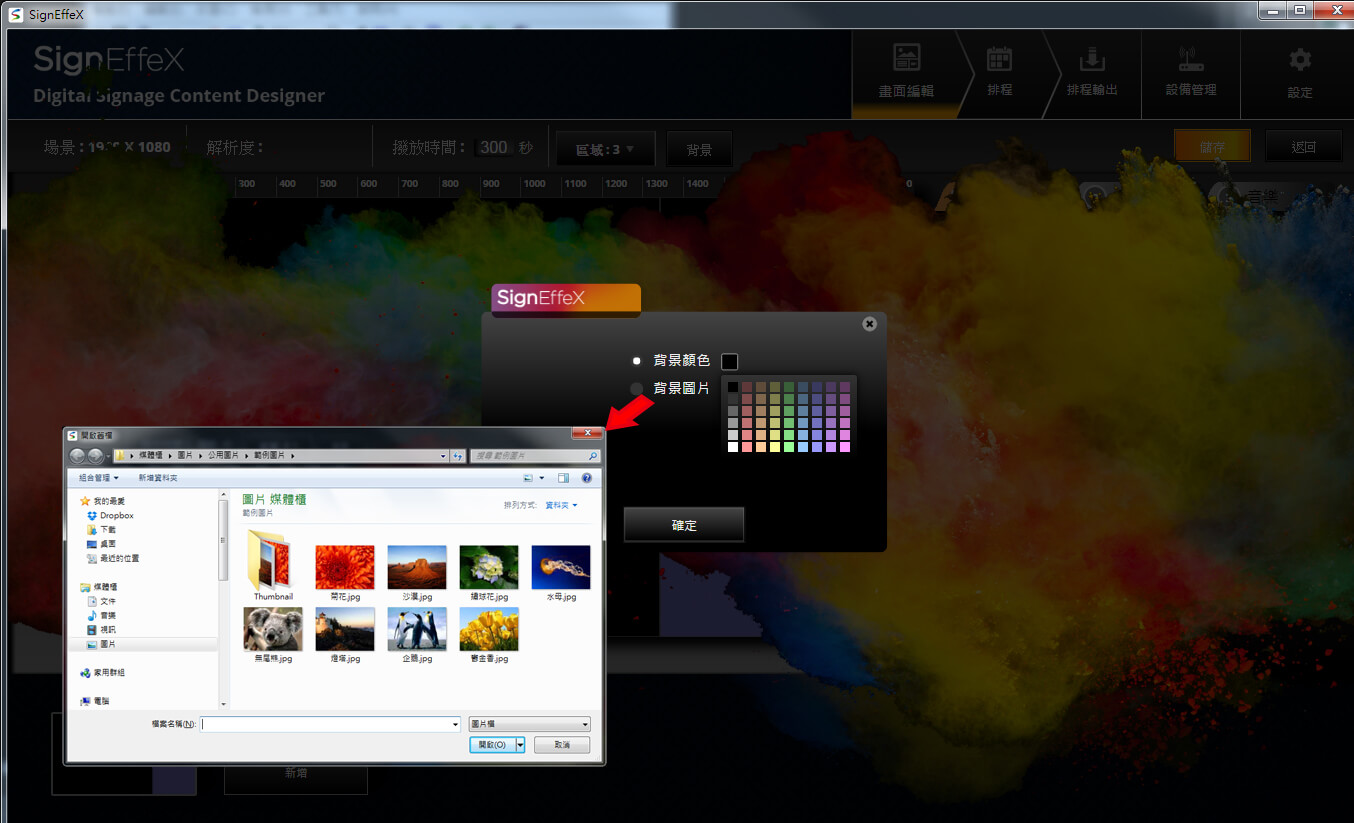
Task: Select the 無尾熊.jpg koala thumbnail
Action: pyautogui.click(x=273, y=629)
